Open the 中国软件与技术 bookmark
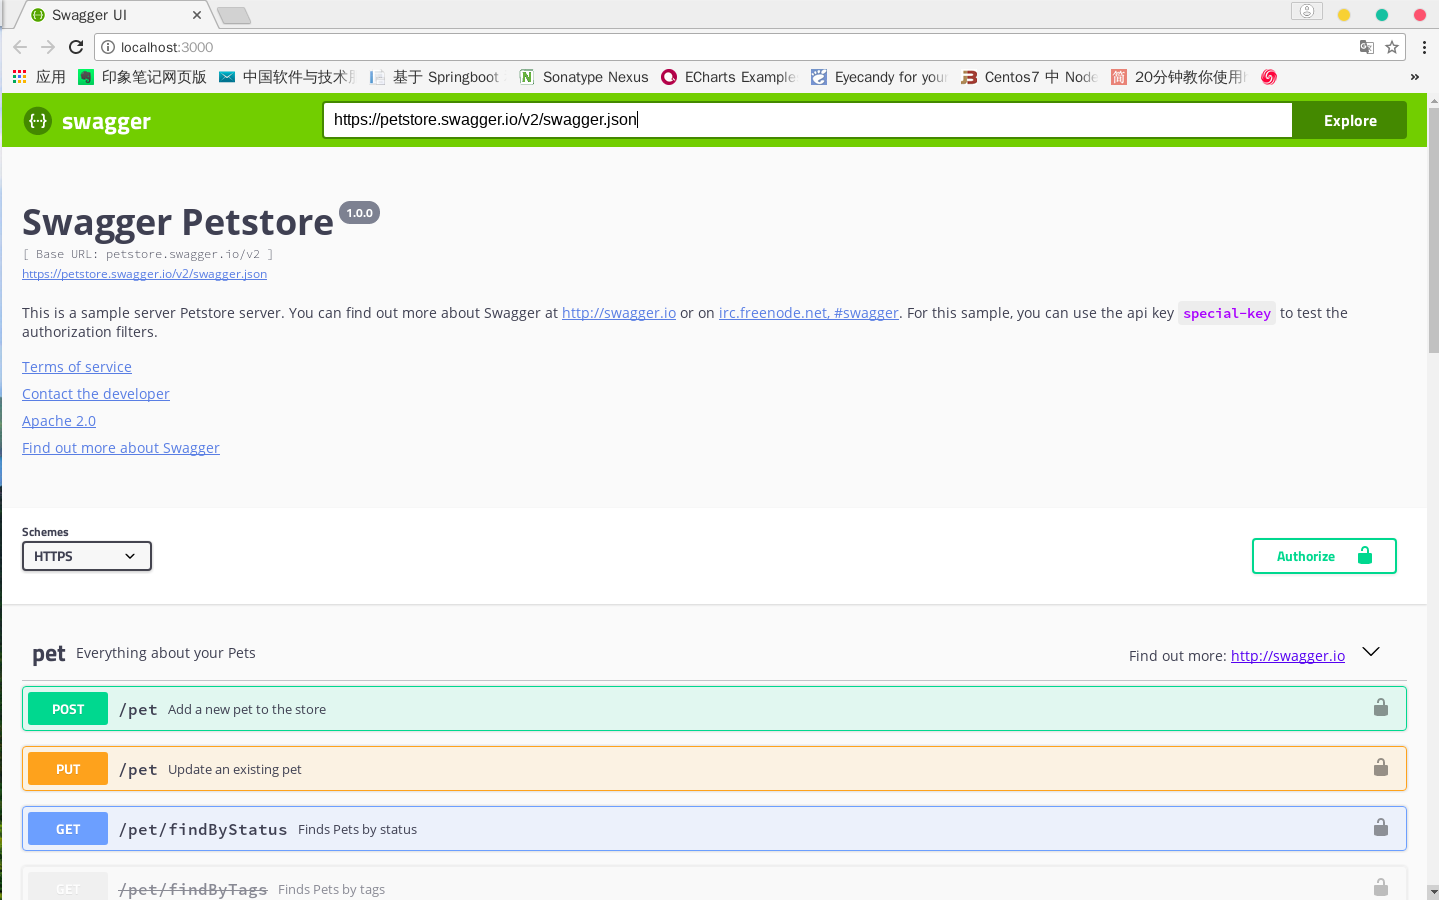Viewport: 1439px width, 900px height. (287, 77)
